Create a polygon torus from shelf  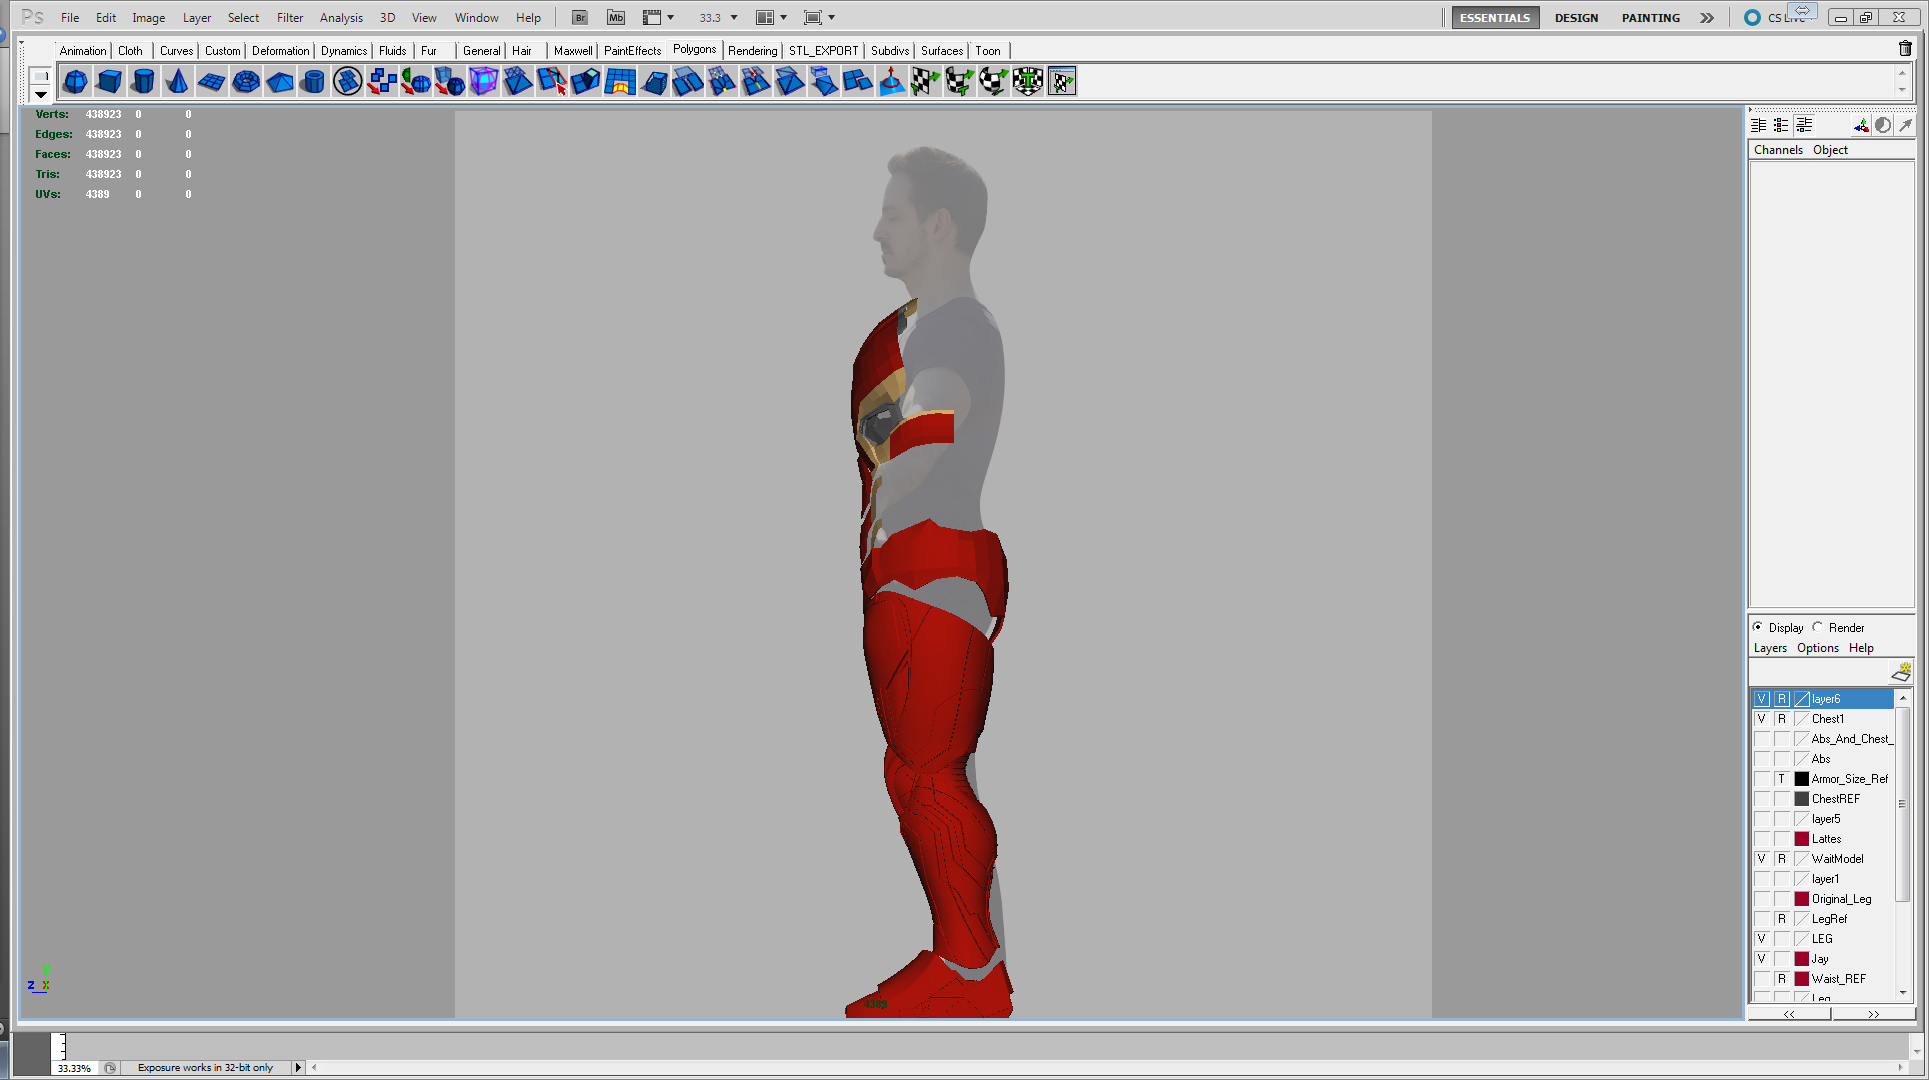[x=245, y=82]
